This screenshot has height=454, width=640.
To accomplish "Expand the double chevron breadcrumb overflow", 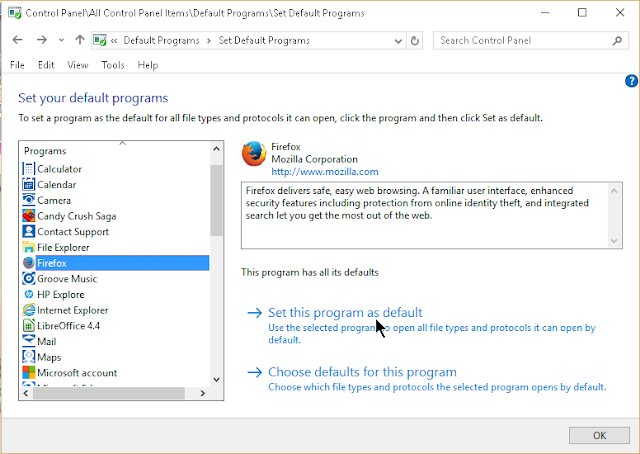I will click(114, 41).
